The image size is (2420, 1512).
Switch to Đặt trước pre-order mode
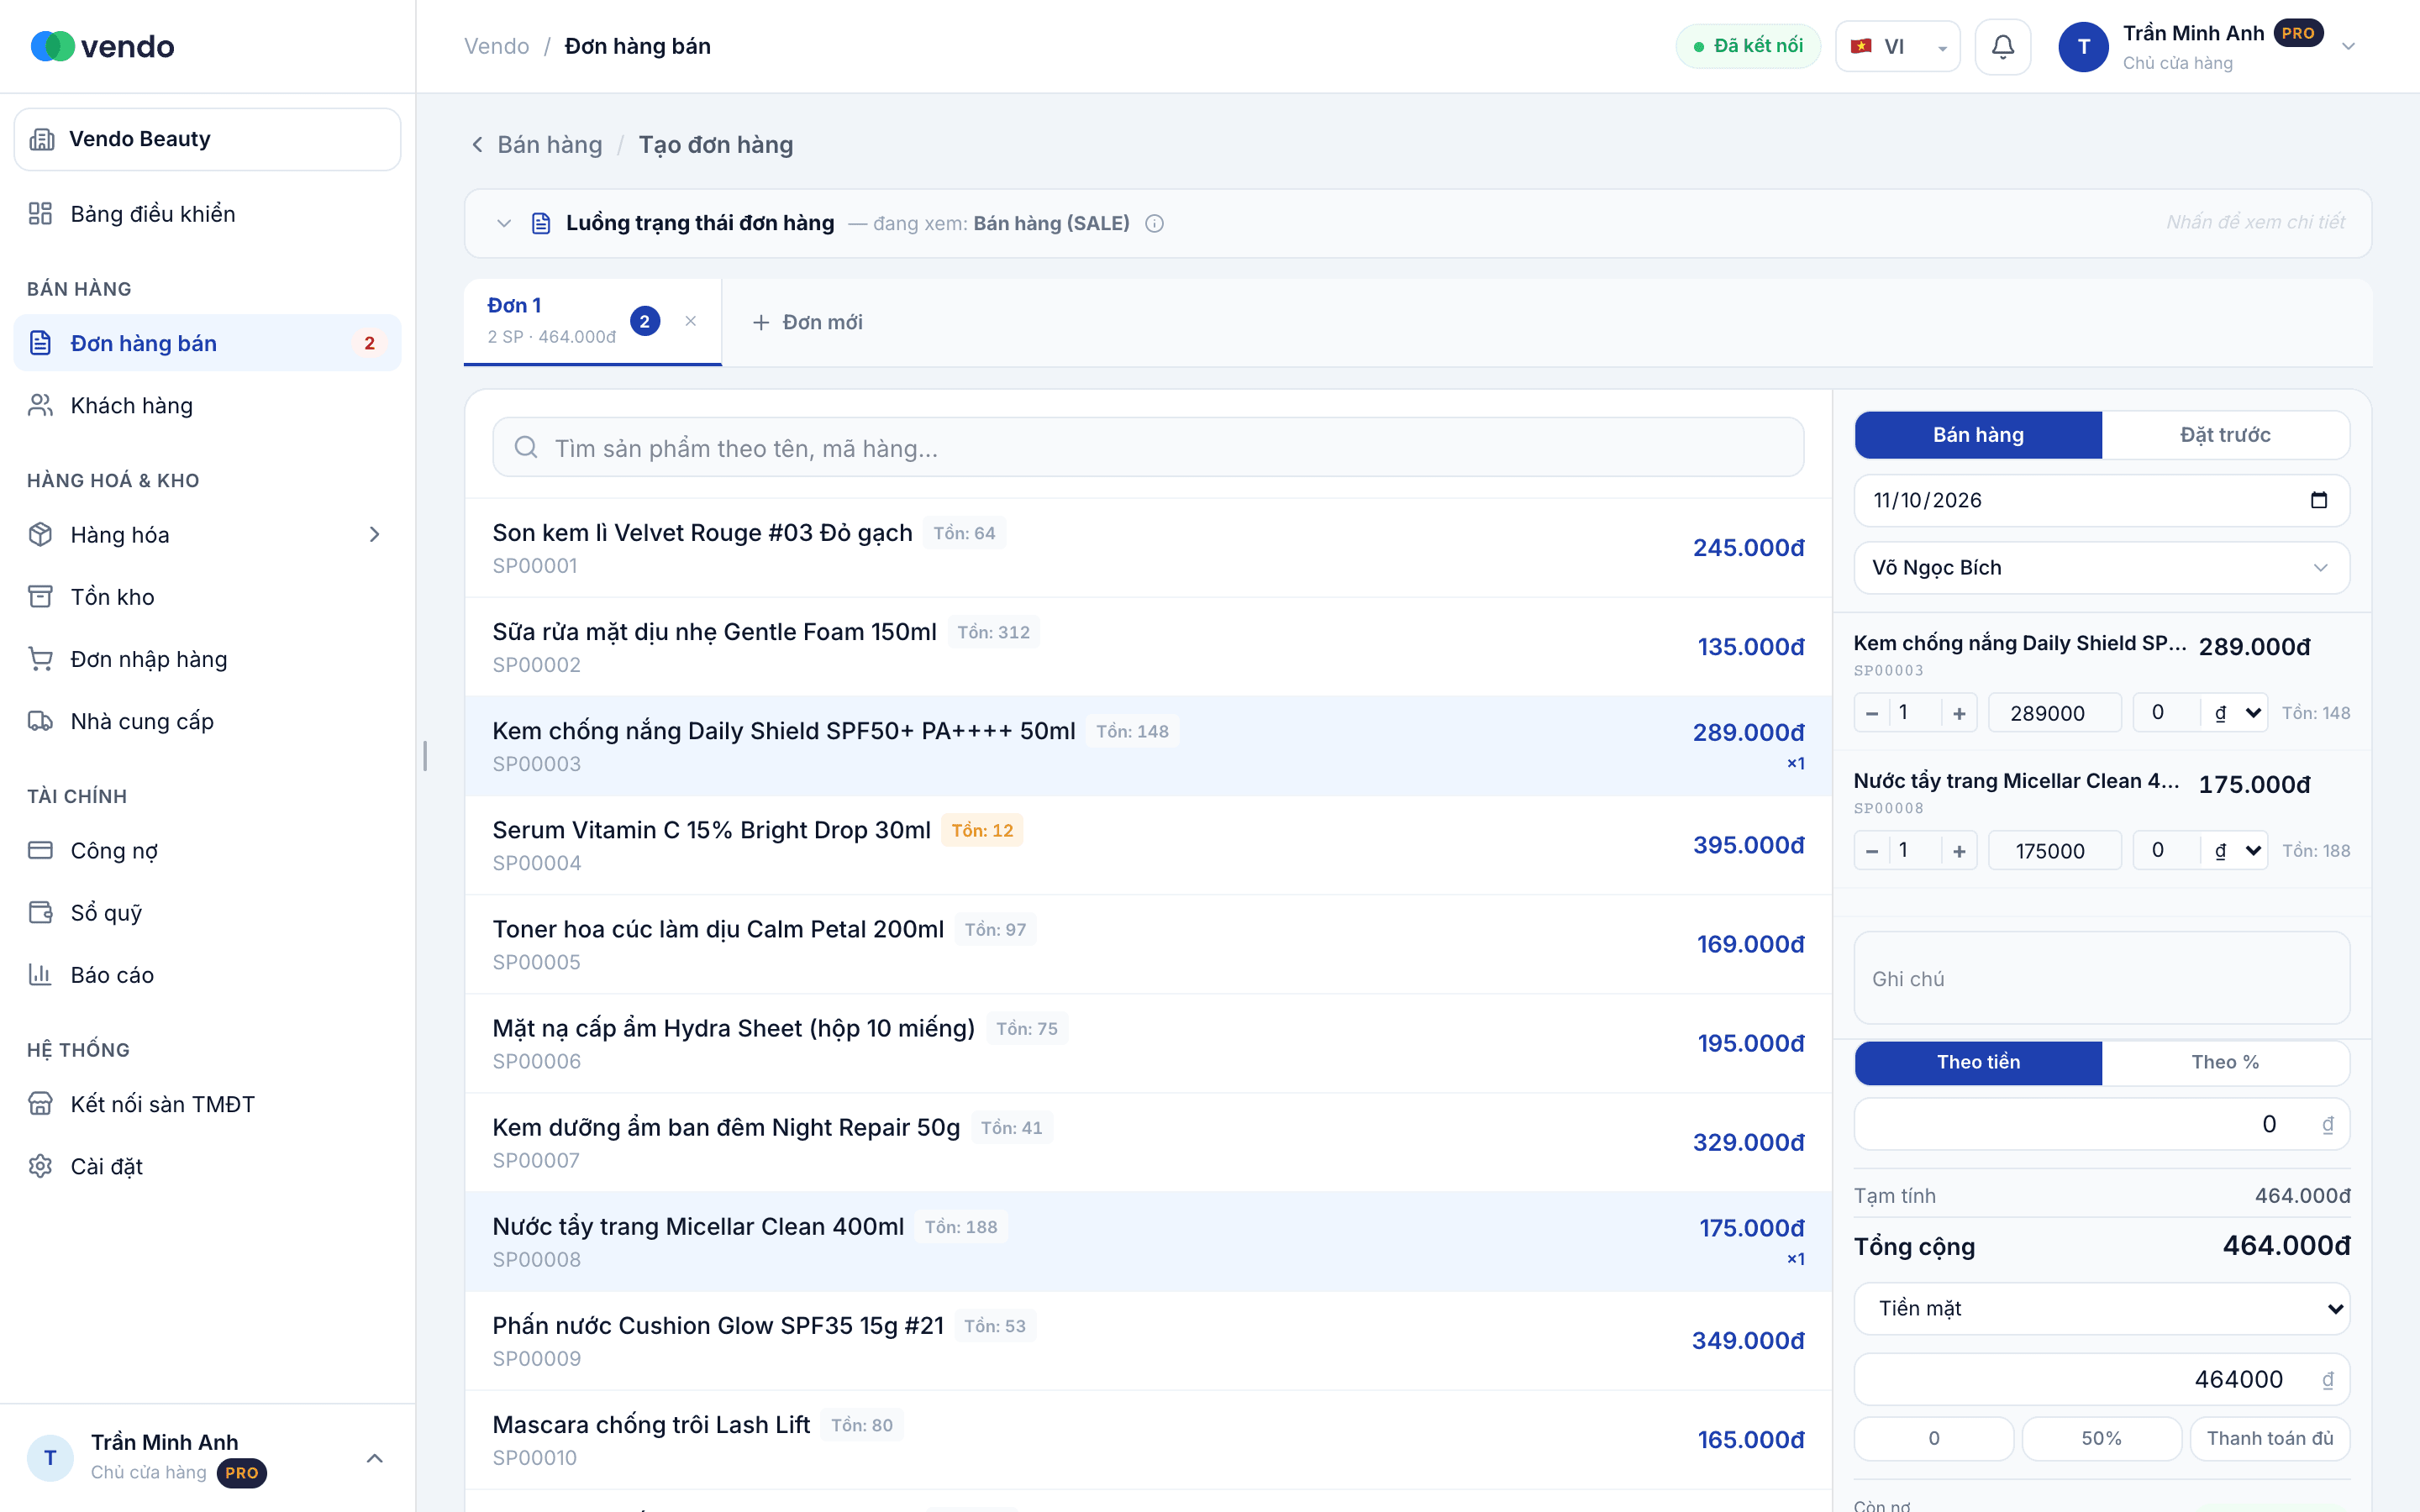coord(2225,435)
